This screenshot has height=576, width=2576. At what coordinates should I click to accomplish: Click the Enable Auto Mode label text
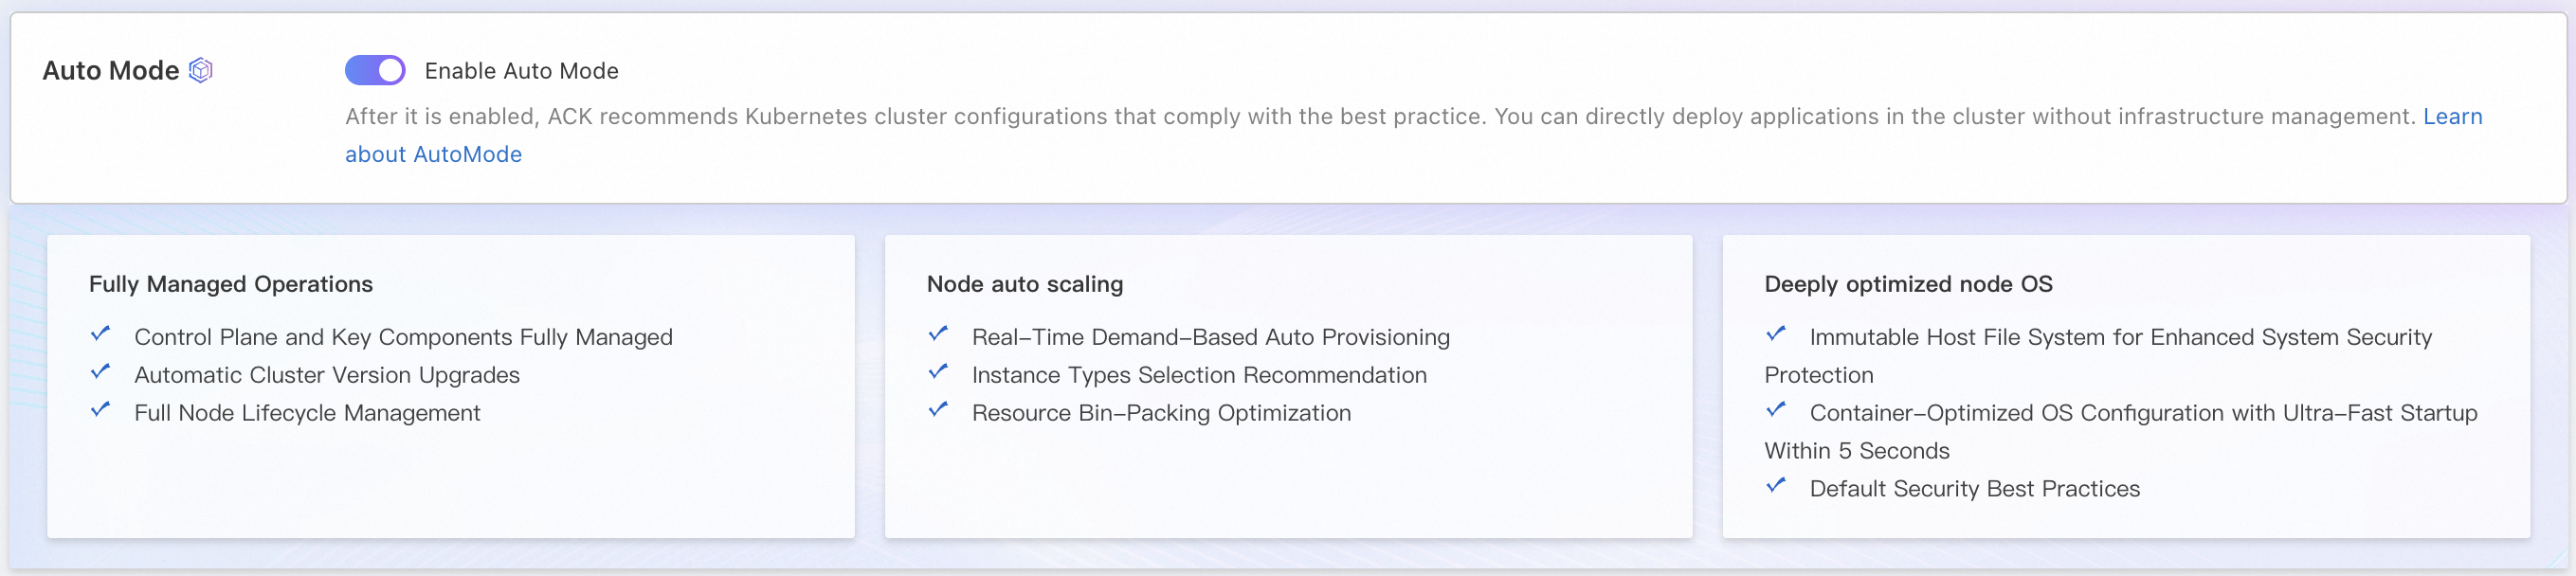pyautogui.click(x=521, y=71)
